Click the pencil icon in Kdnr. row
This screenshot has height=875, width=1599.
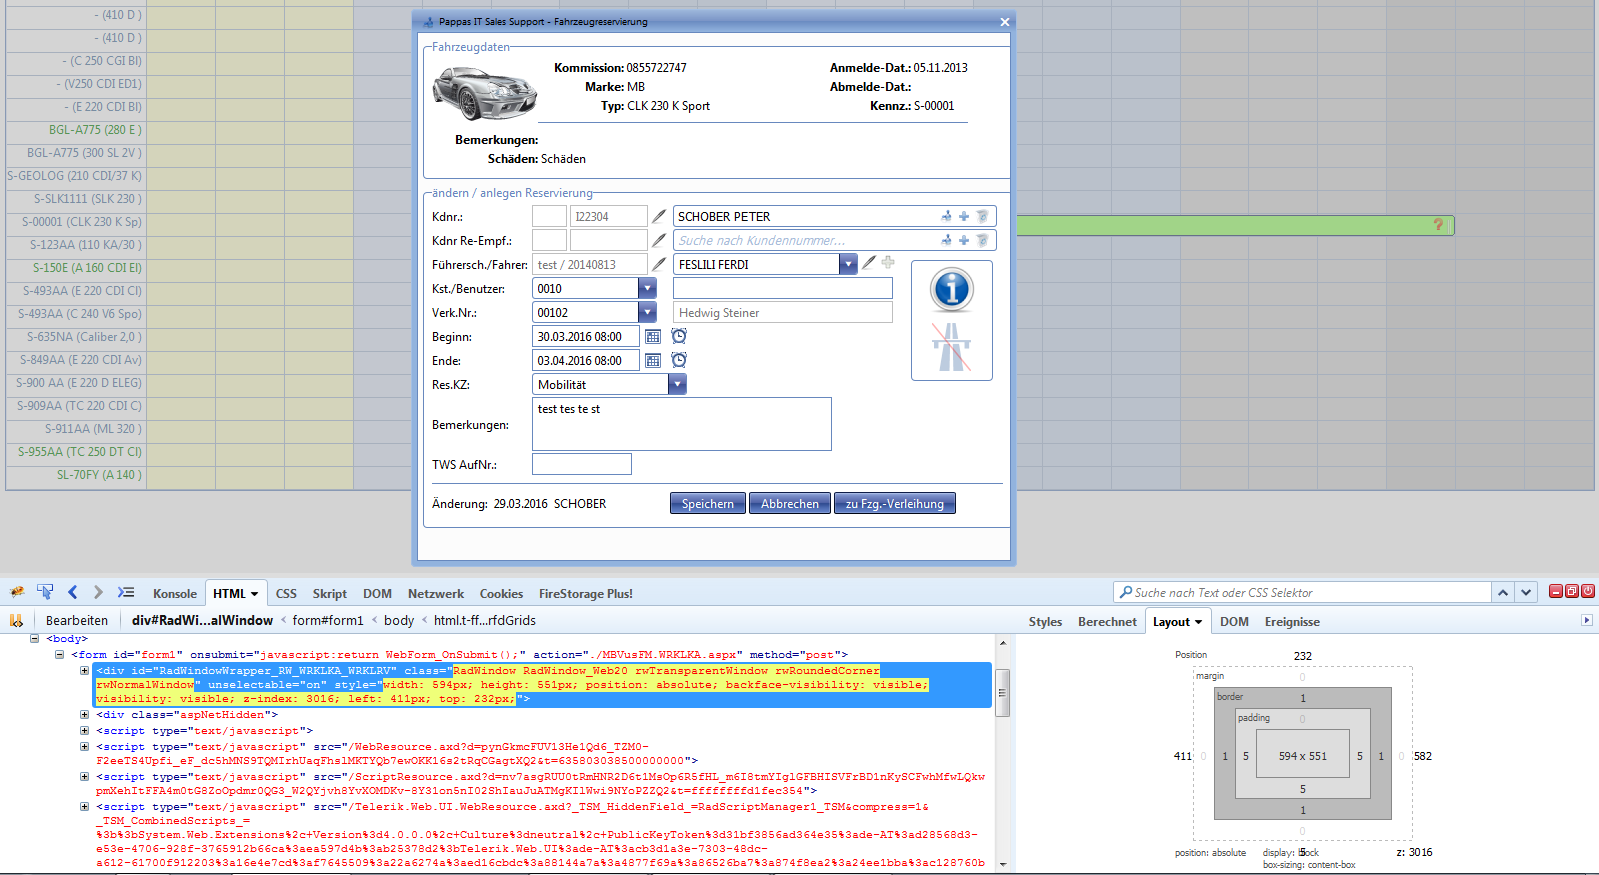pos(659,216)
